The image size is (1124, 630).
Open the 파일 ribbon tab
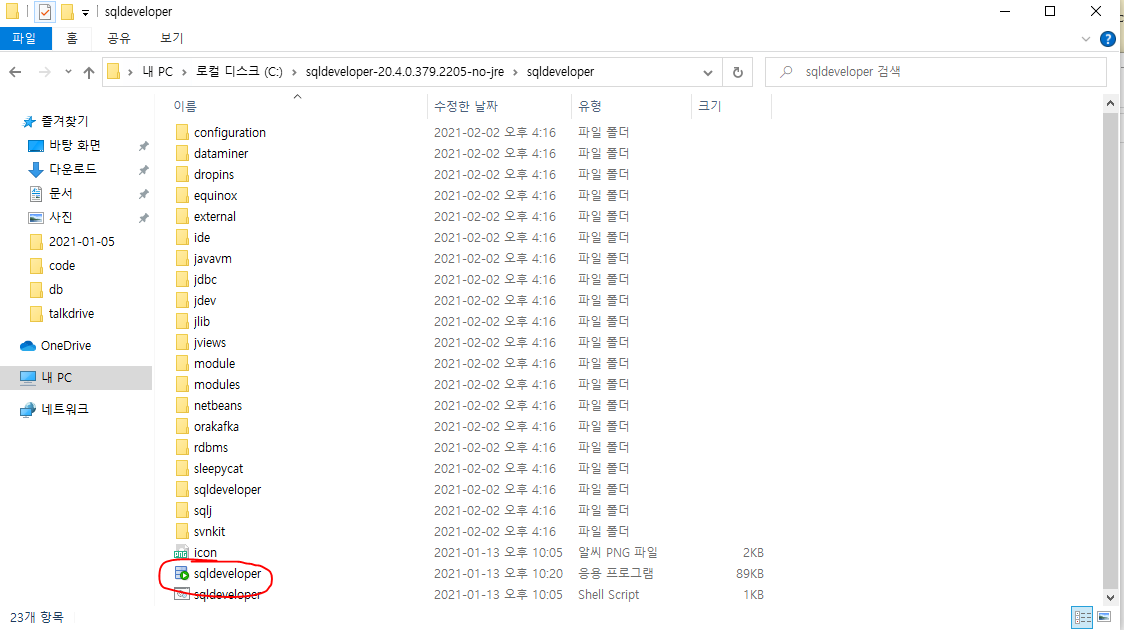coord(24,38)
